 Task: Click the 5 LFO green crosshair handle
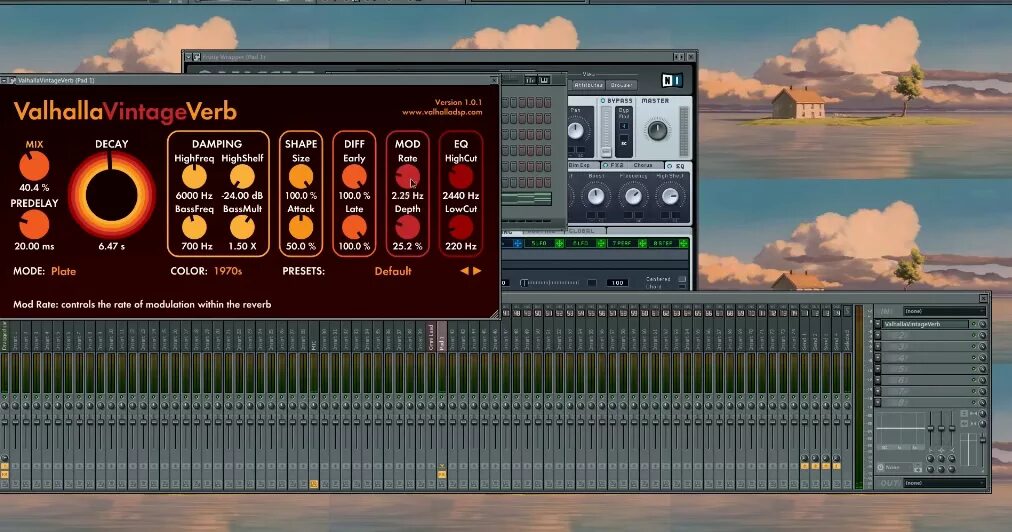click(x=559, y=243)
